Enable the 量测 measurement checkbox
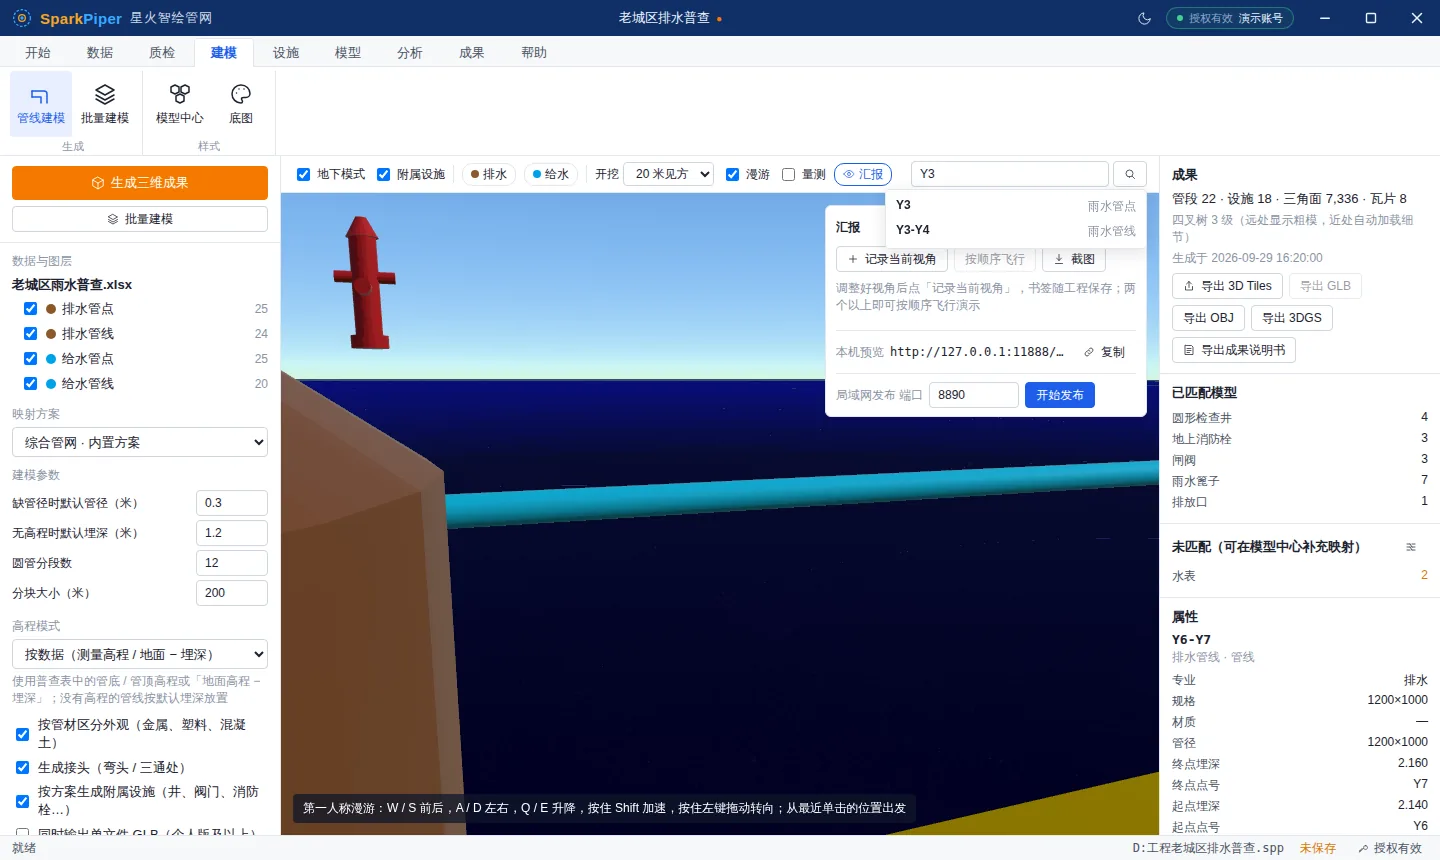The height and width of the screenshot is (860, 1440). coord(788,175)
